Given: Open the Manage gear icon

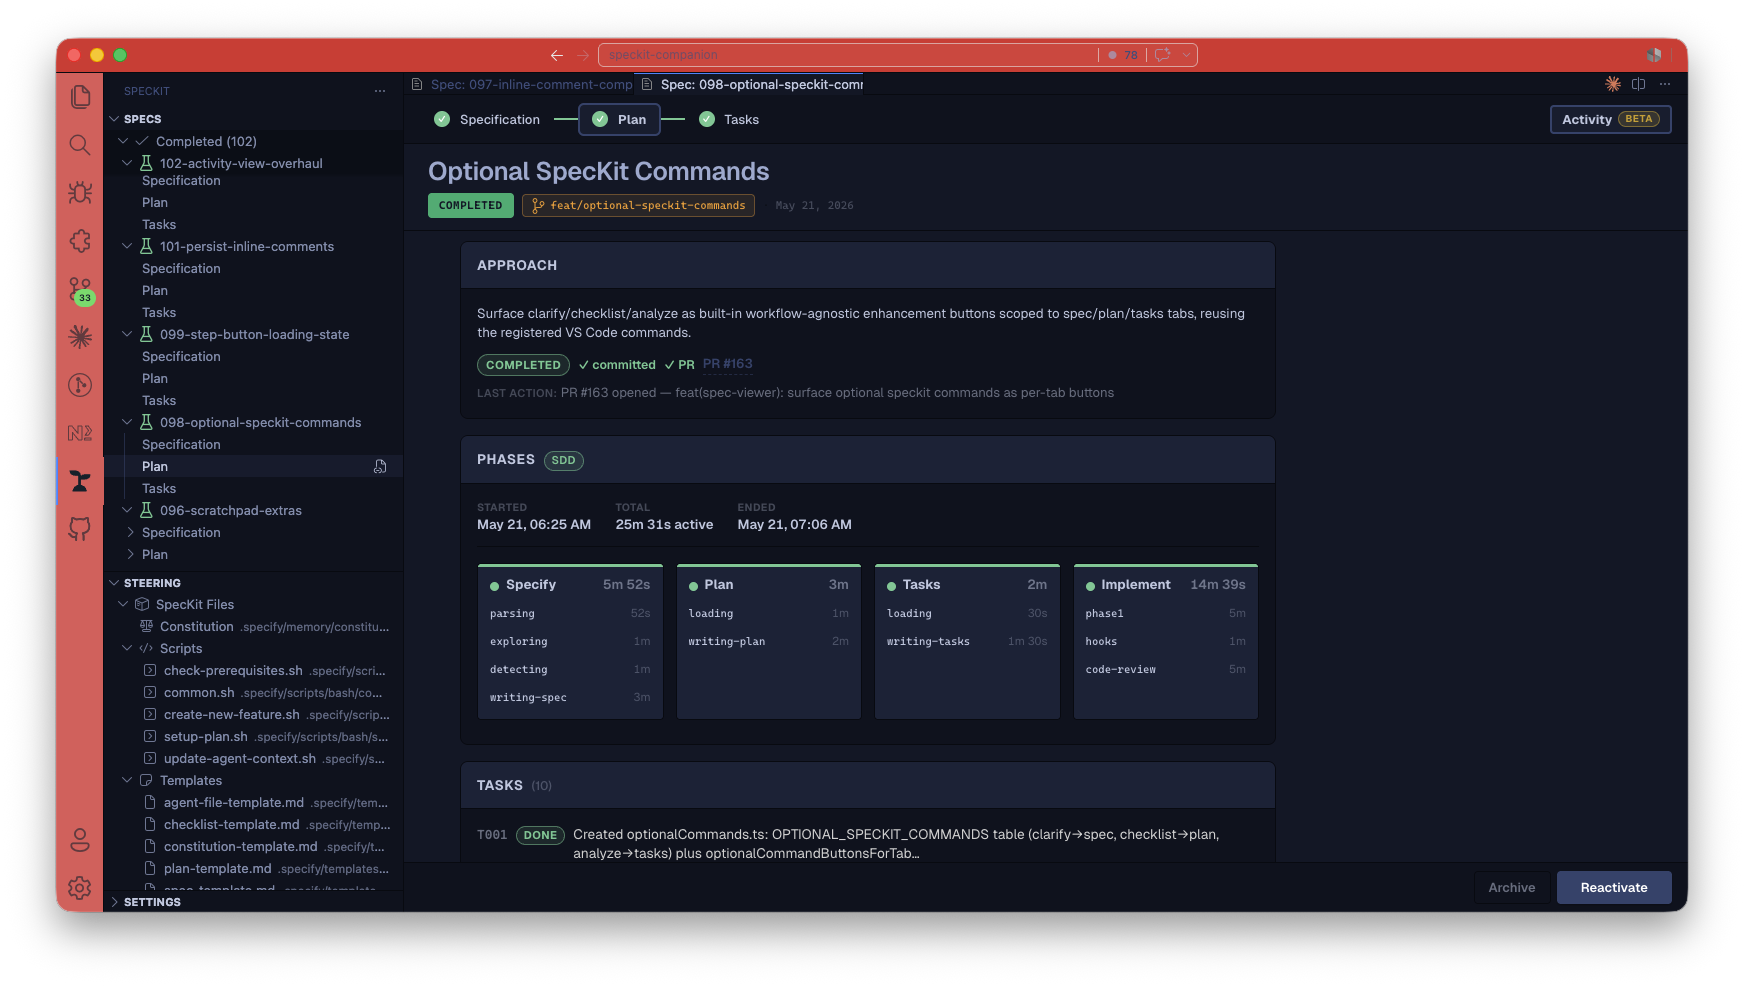Looking at the screenshot, I should (x=80, y=888).
